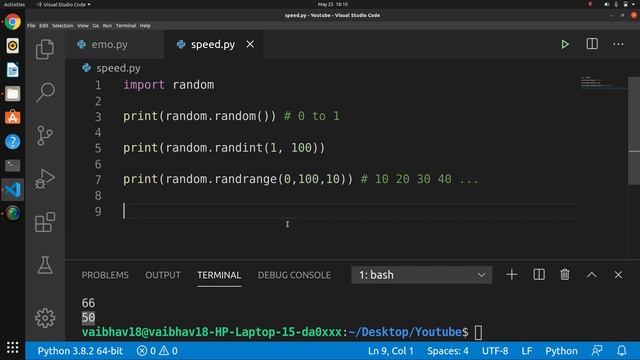This screenshot has width=640, height=360.
Task: Click terminal output value 66
Action: pos(88,303)
